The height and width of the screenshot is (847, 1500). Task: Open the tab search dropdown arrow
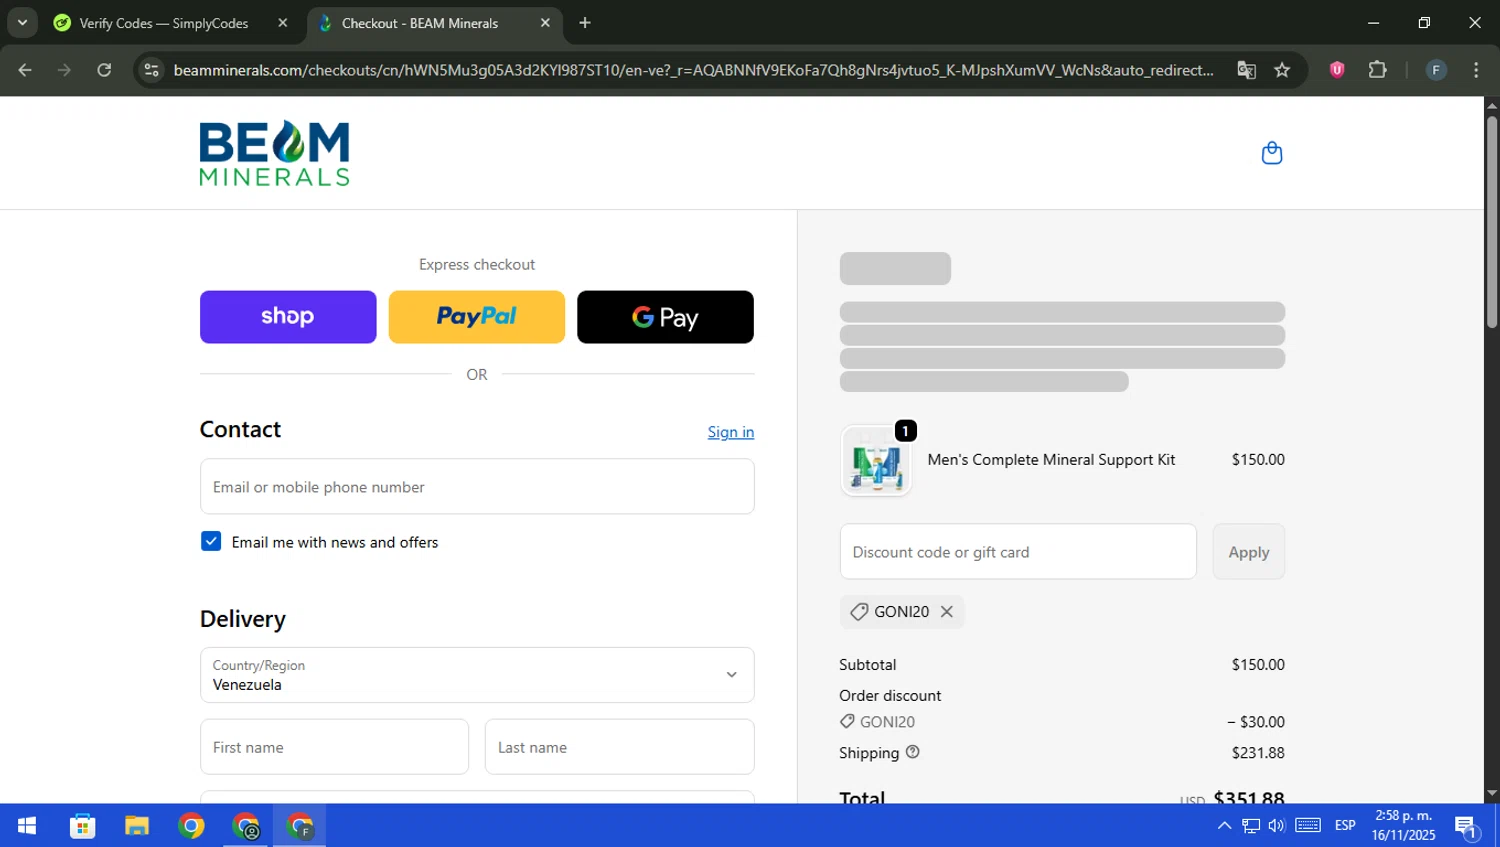point(22,23)
